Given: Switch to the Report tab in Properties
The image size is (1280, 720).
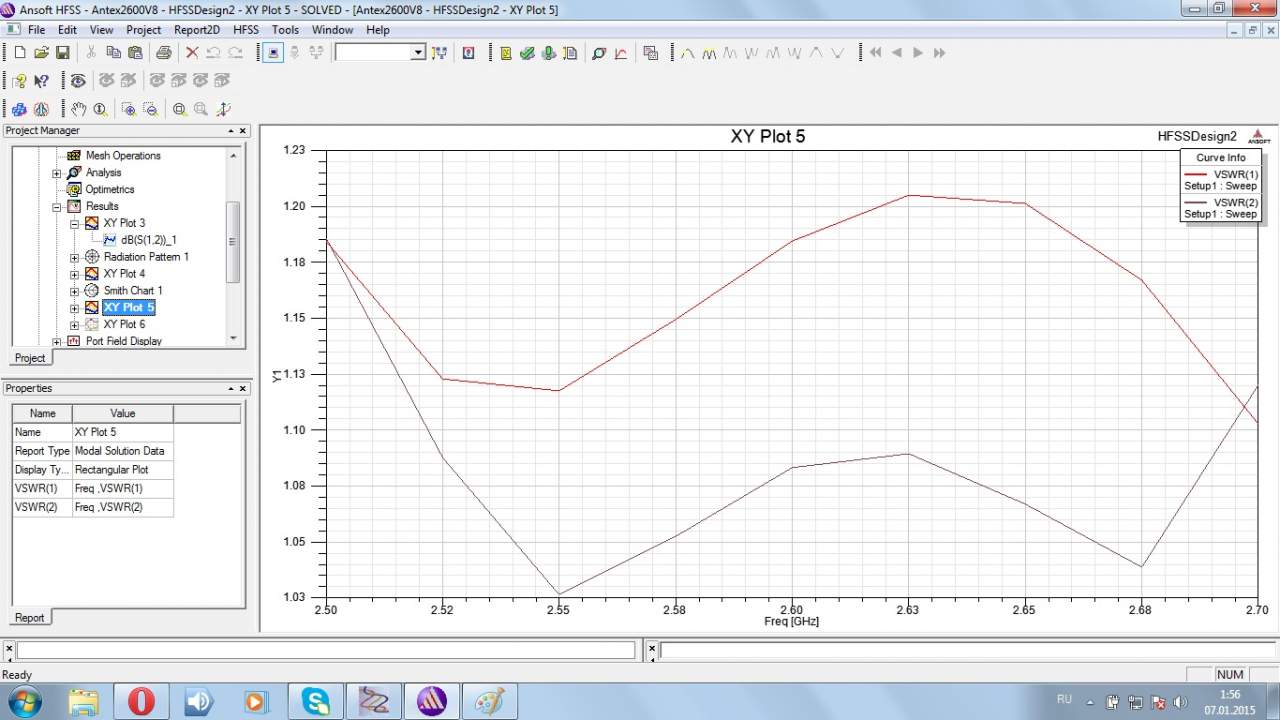Looking at the screenshot, I should 29,617.
